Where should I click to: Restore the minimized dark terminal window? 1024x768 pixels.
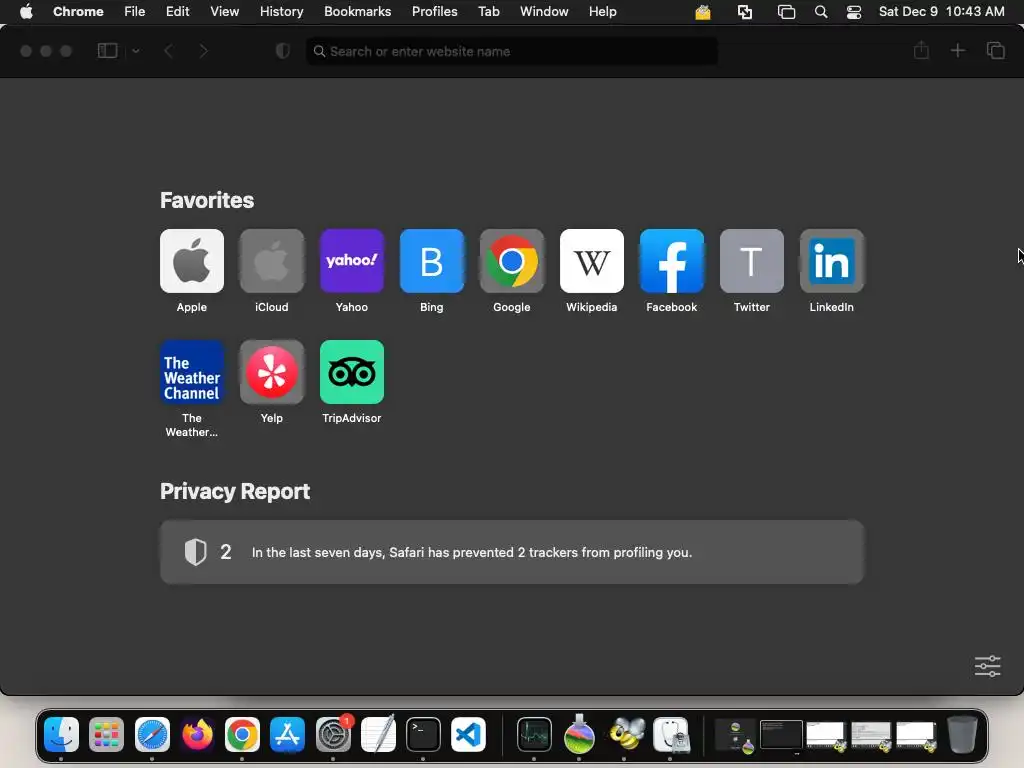click(x=781, y=735)
